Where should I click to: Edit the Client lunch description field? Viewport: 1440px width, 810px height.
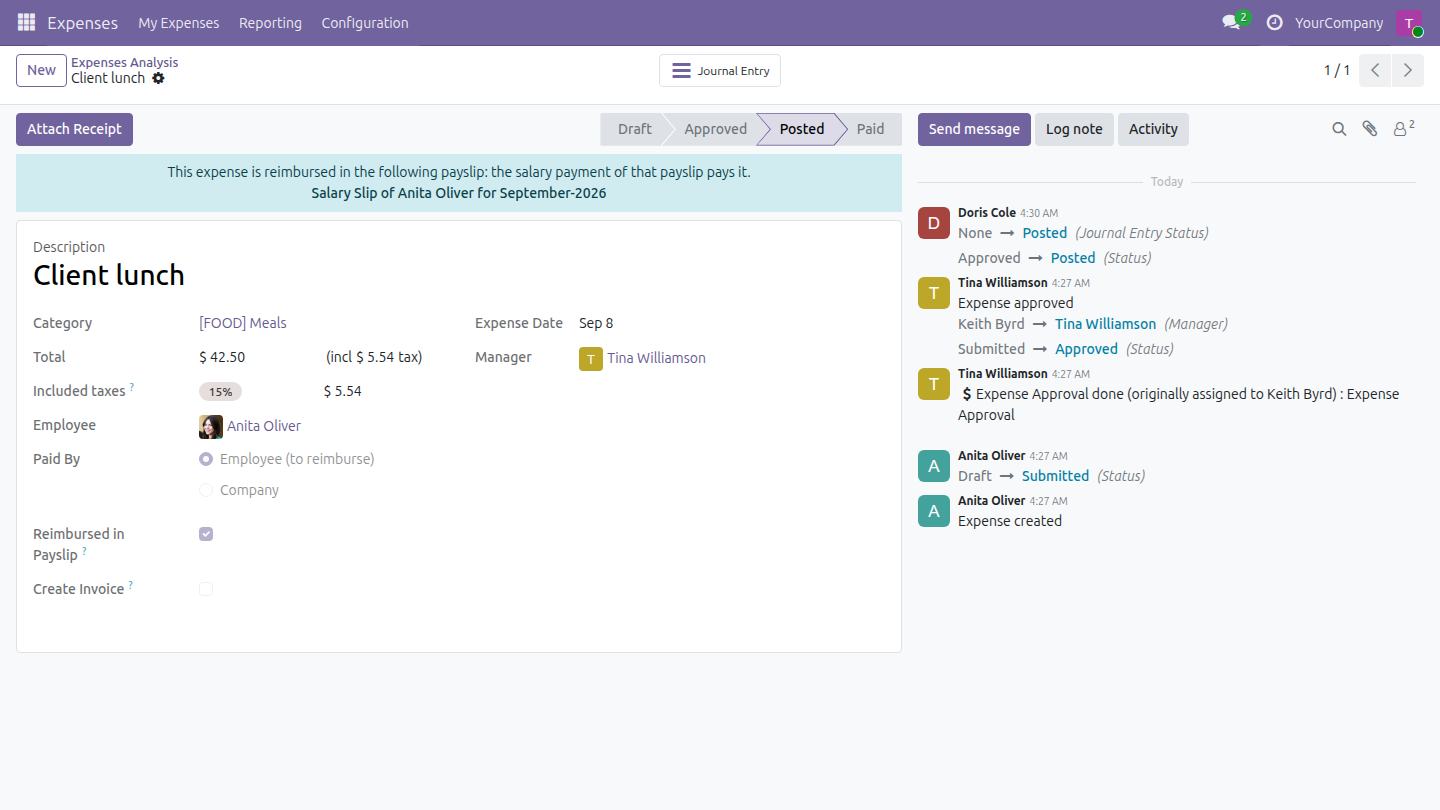pyautogui.click(x=458, y=275)
